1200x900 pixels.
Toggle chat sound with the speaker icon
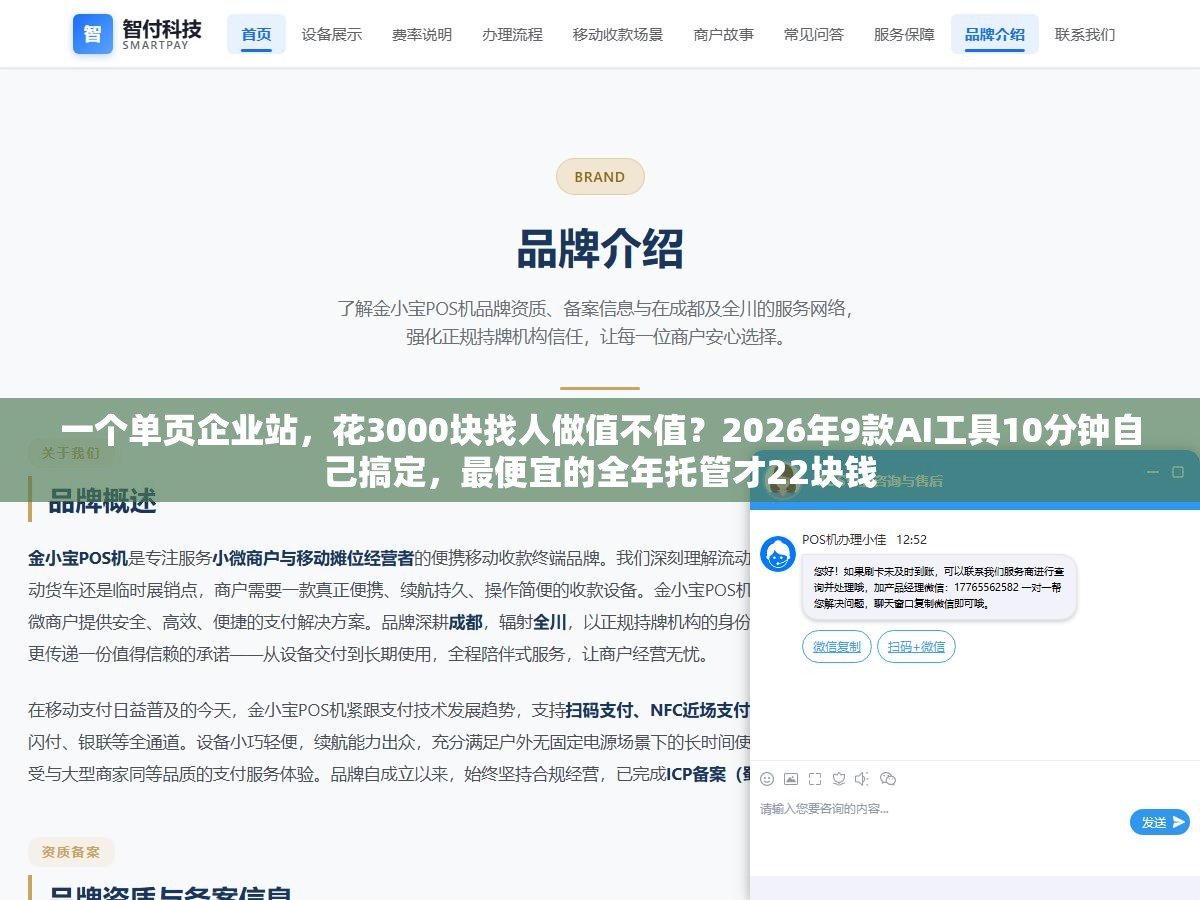[x=863, y=779]
